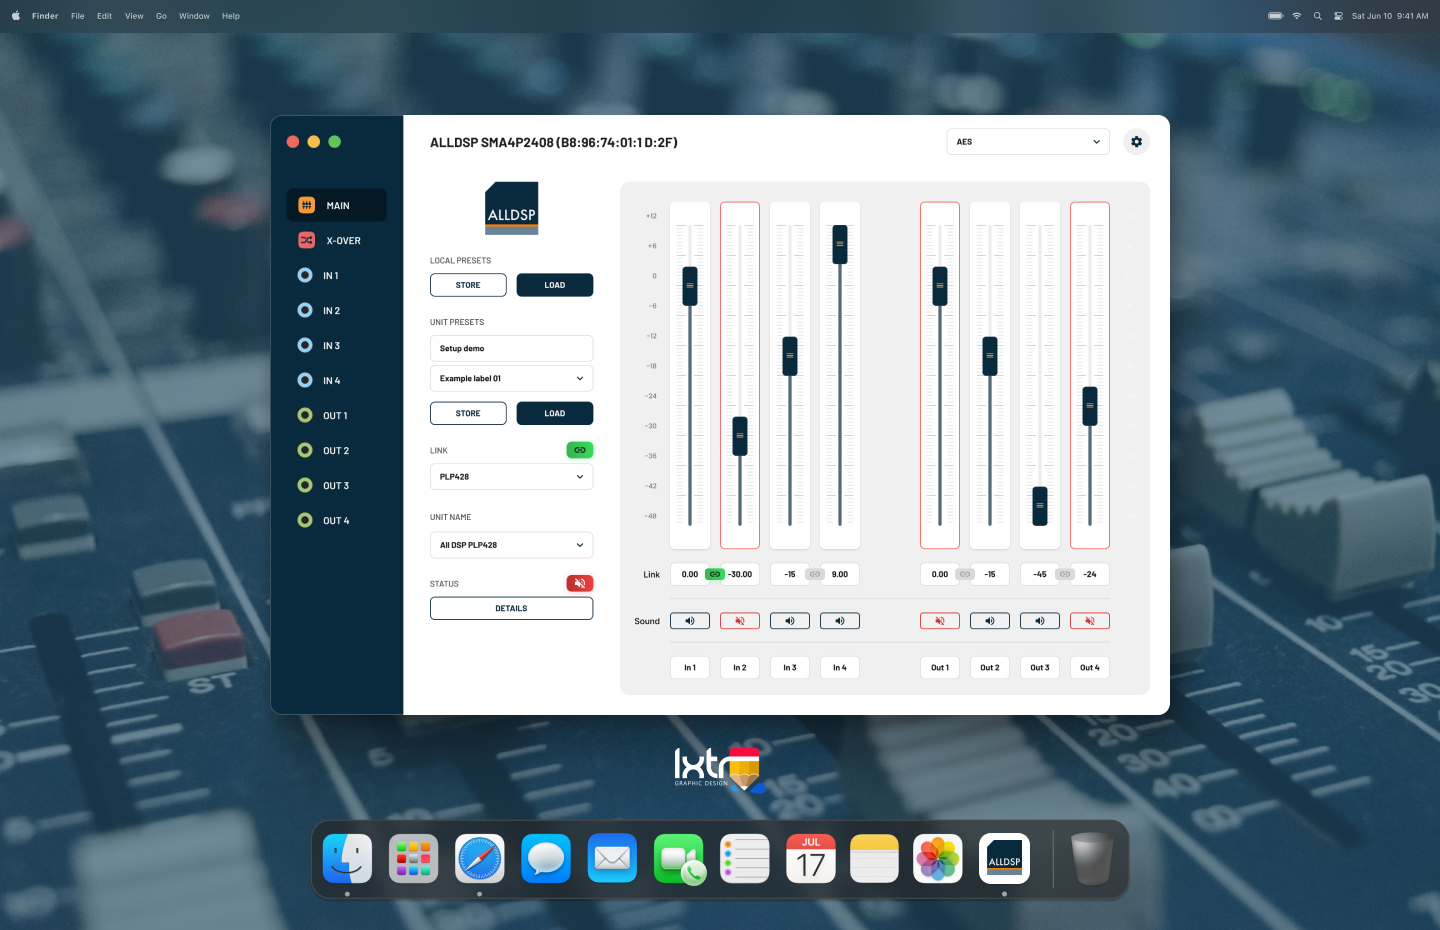
Task: Click STORE under Local Presets
Action: pos(468,285)
